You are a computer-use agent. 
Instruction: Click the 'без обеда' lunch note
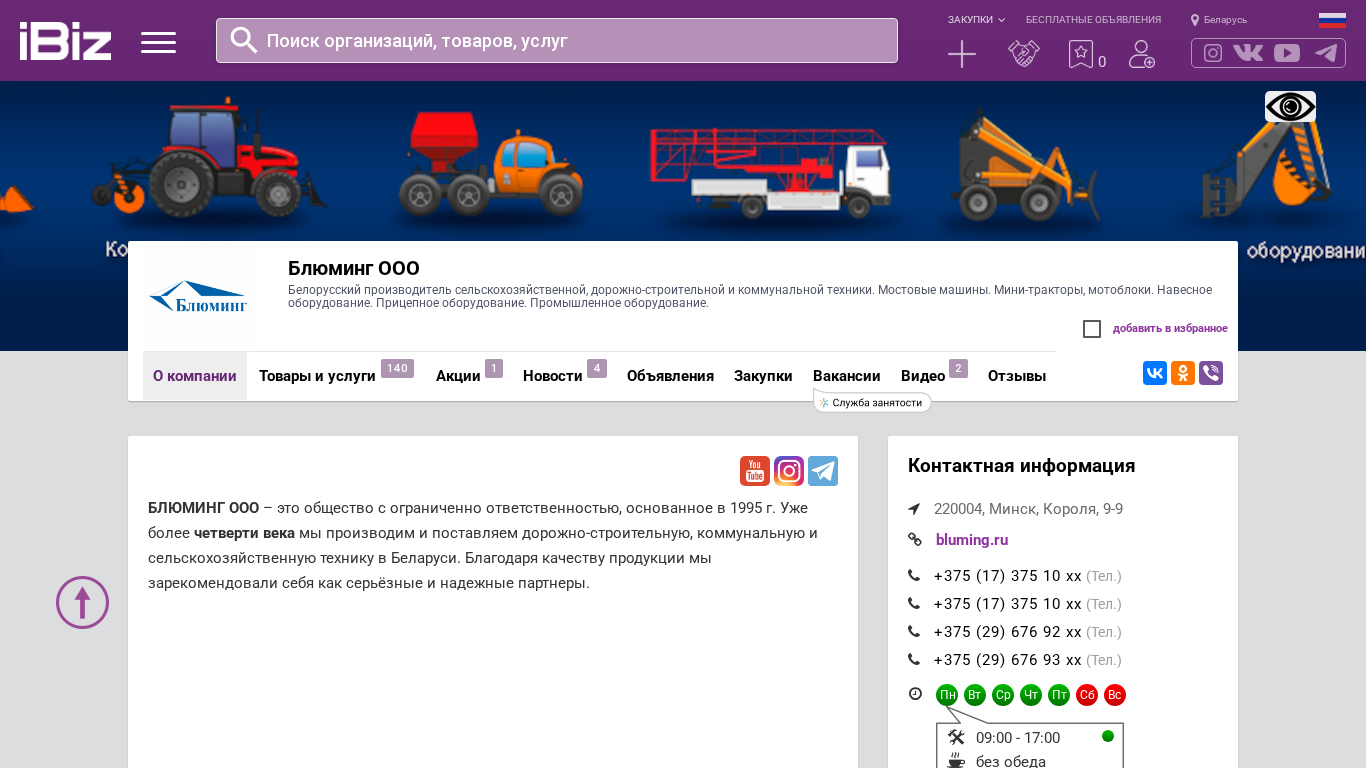tap(1011, 762)
